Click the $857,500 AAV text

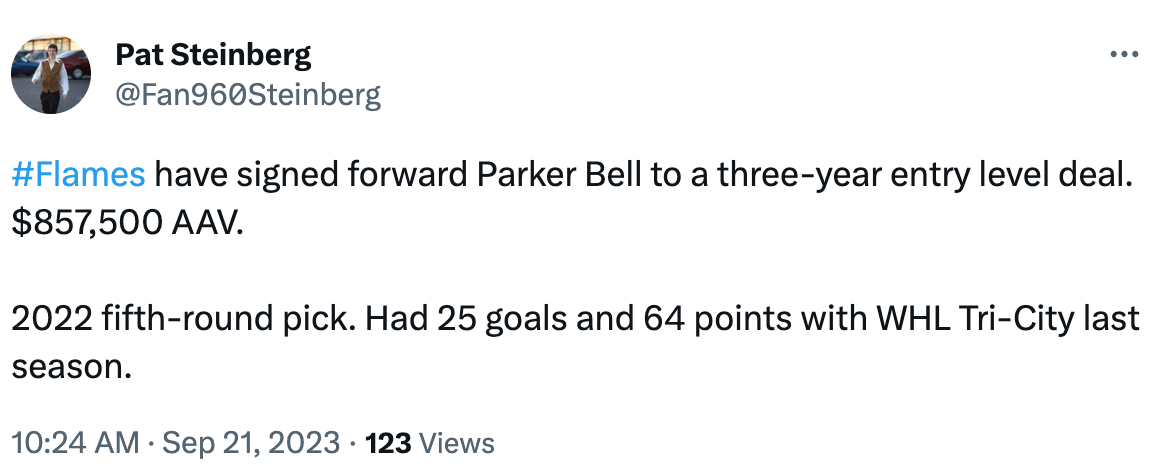pos(126,224)
